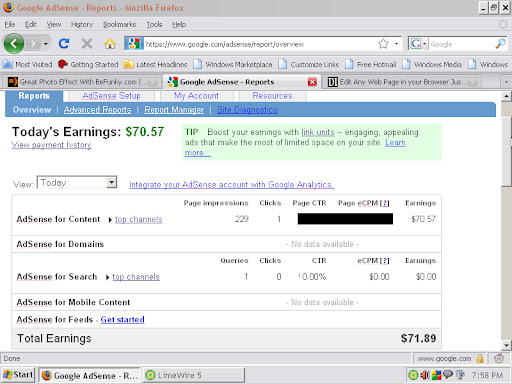Viewport: 512px width, 384px height.
Task: Click the Firefox forward arrow button
Action: click(x=33, y=44)
